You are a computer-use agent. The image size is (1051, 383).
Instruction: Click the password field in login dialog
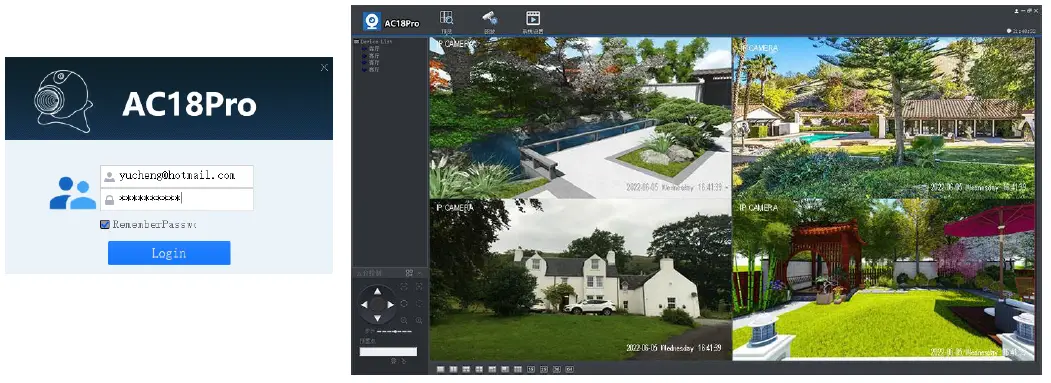[x=177, y=199]
